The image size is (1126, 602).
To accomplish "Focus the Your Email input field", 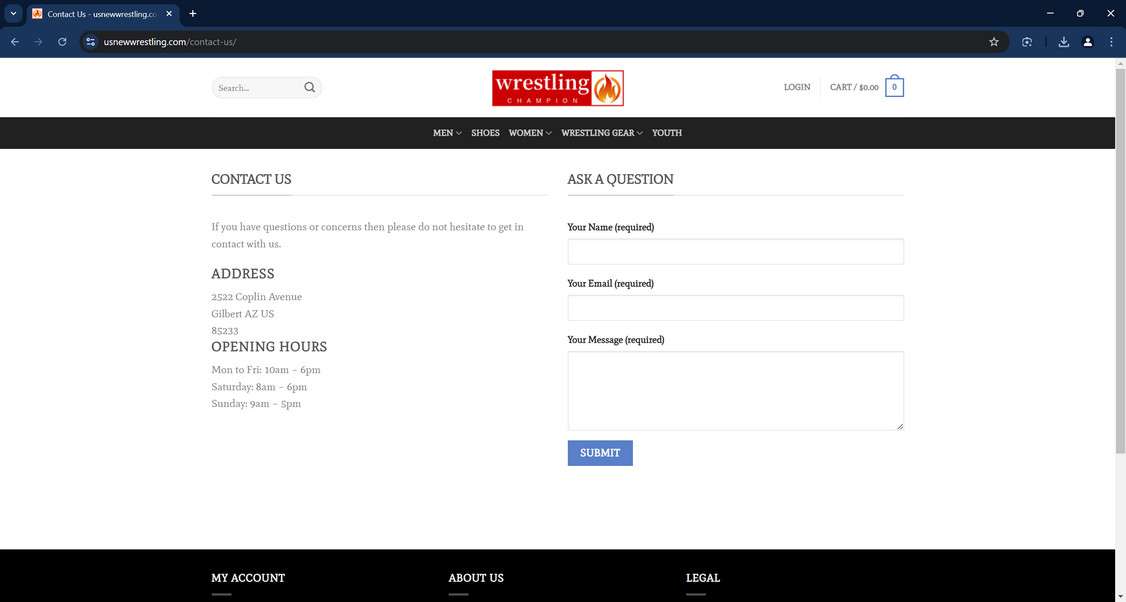I will pyautogui.click(x=735, y=307).
